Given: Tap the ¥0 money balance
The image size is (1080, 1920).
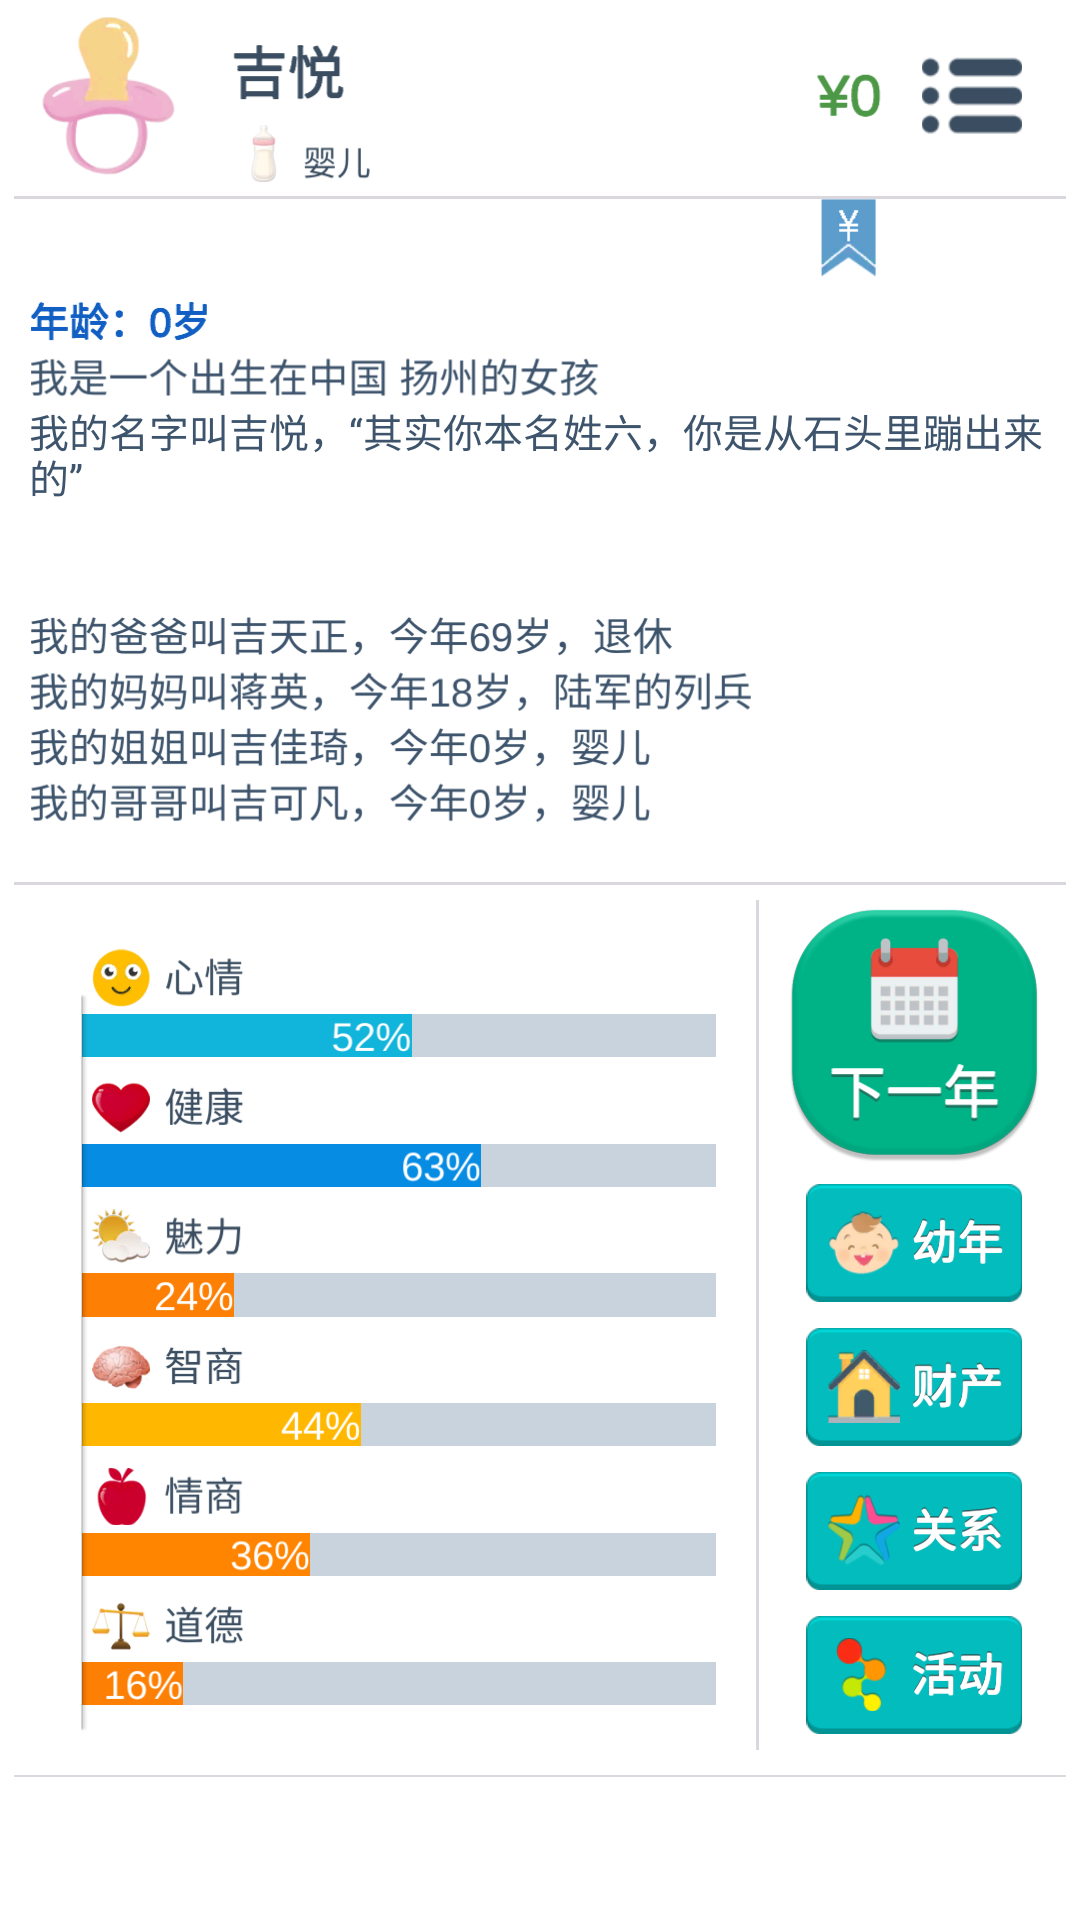Looking at the screenshot, I should [x=849, y=96].
